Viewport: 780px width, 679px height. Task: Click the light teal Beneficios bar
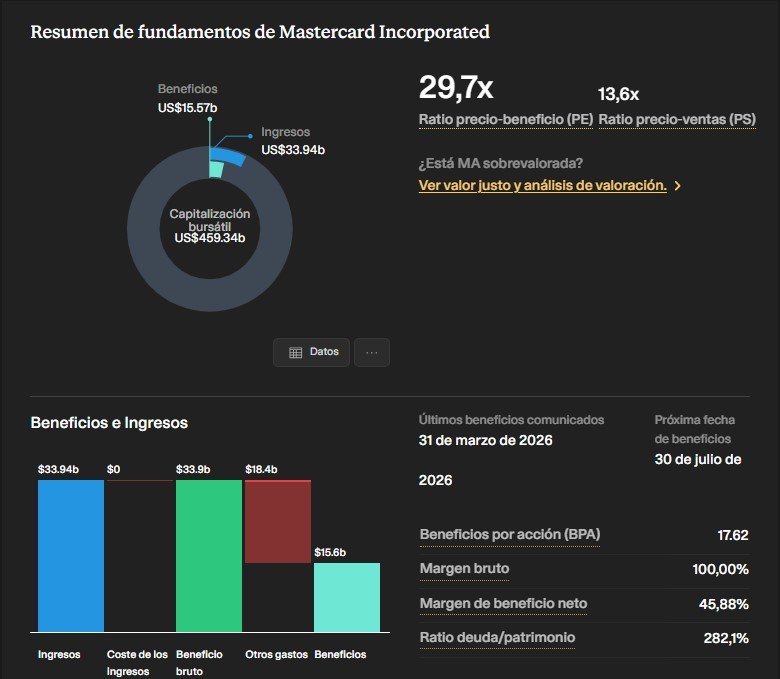[347, 597]
